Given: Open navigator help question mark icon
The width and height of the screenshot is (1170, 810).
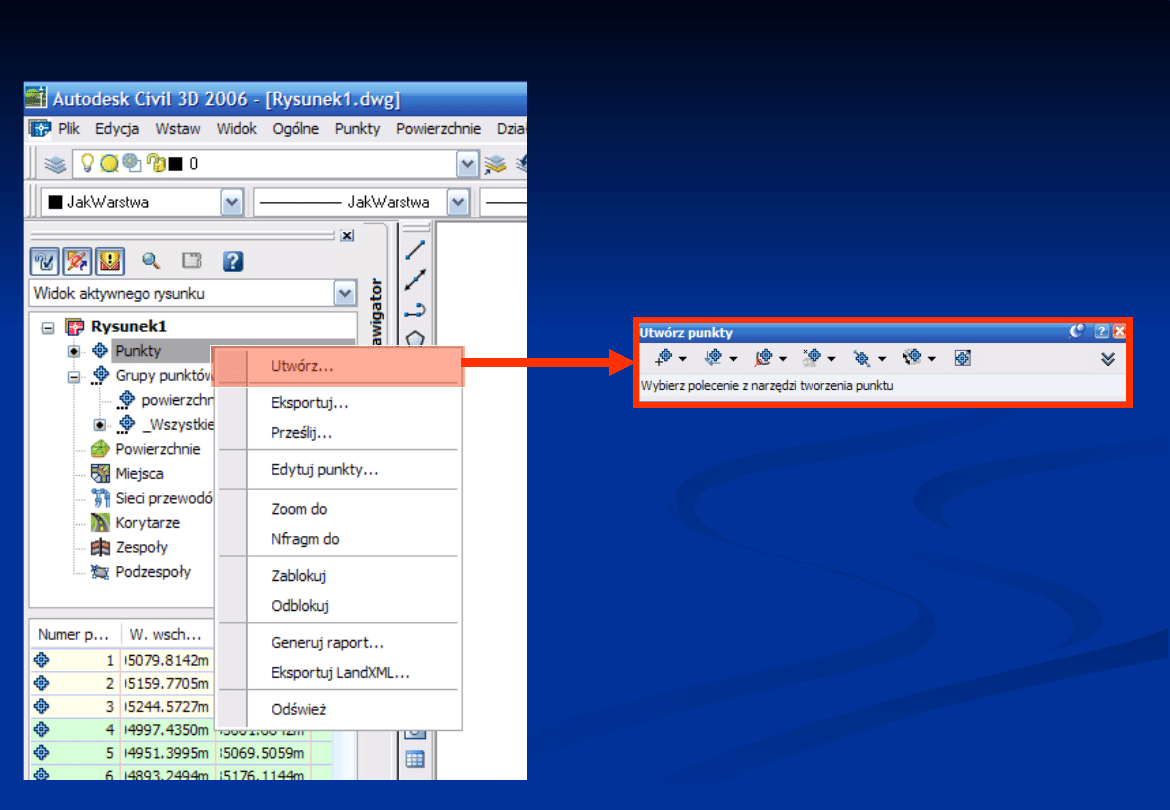Looking at the screenshot, I should tap(233, 261).
